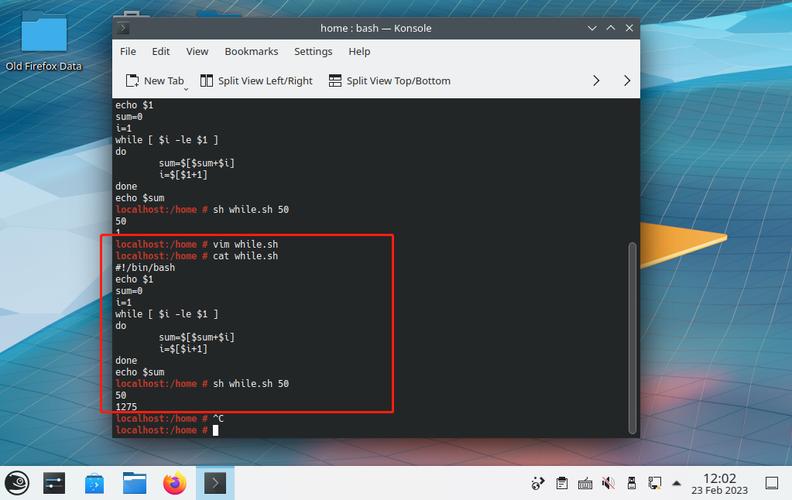This screenshot has height=500, width=792.
Task: Open the Help menu
Action: 359,52
